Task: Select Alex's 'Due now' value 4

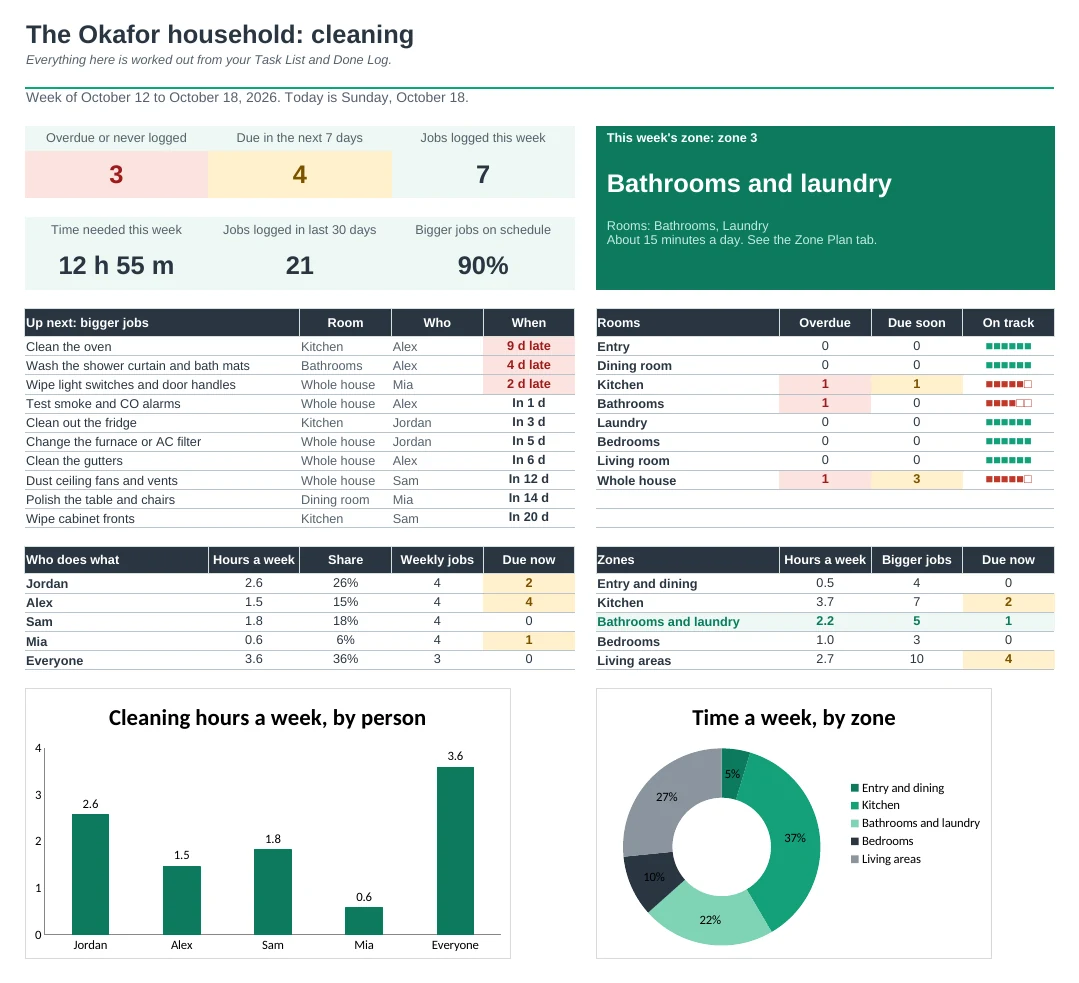Action: [x=528, y=602]
